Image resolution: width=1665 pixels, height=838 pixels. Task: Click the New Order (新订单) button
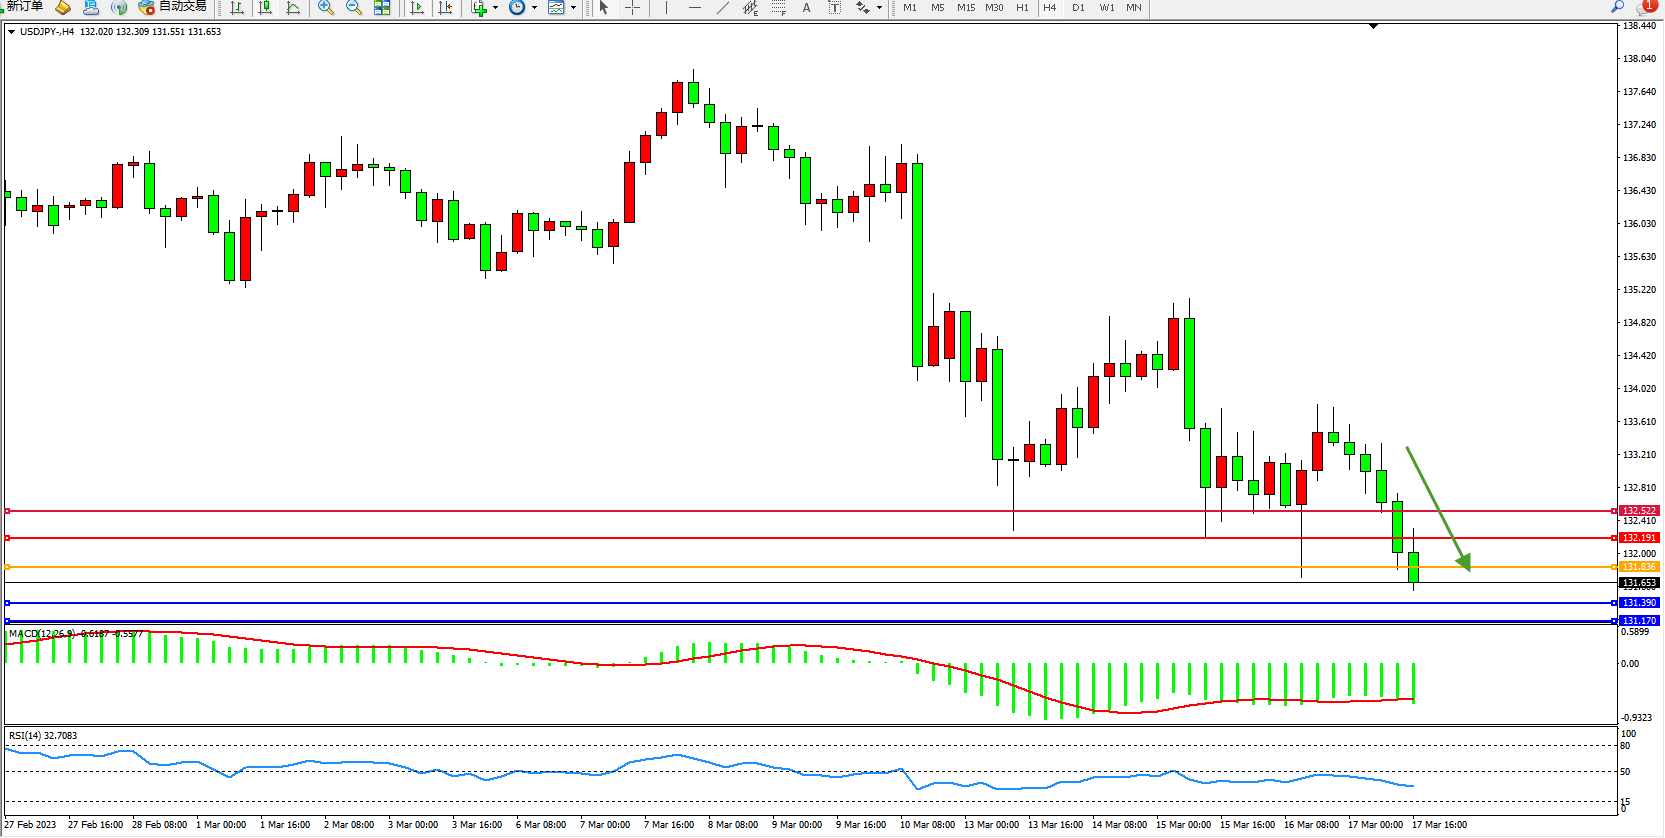coord(24,7)
